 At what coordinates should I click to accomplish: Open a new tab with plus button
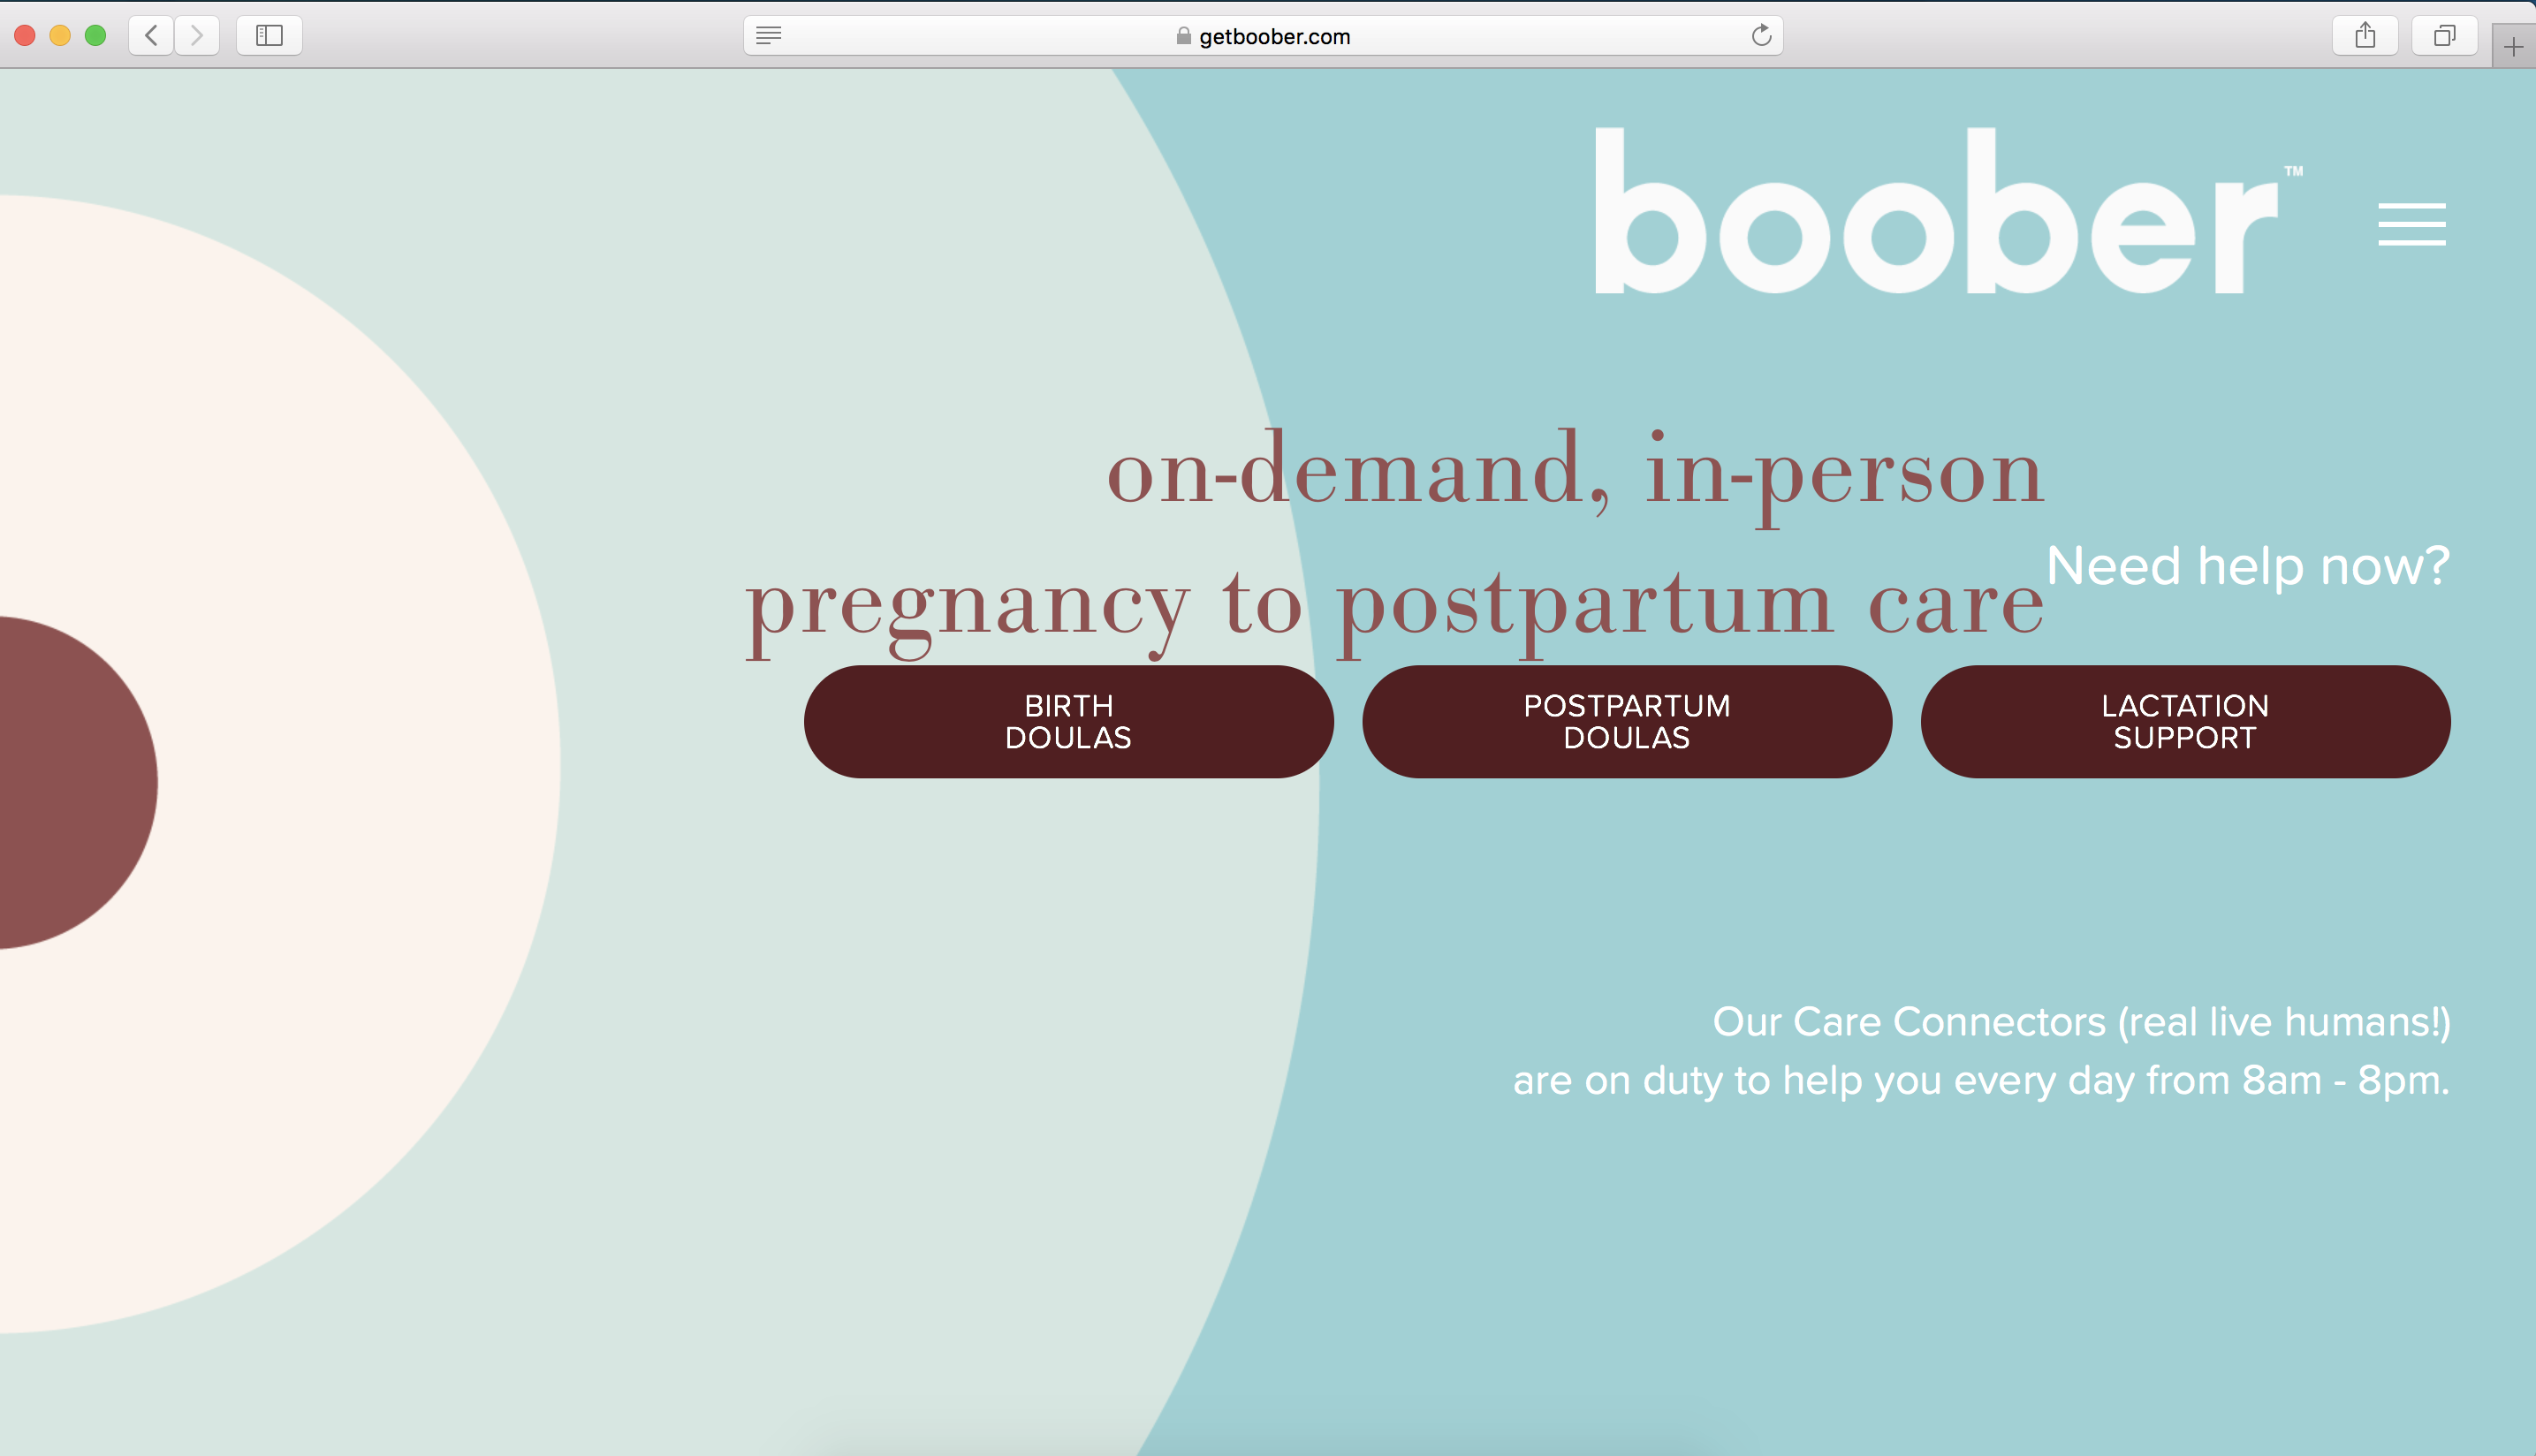click(x=2513, y=46)
